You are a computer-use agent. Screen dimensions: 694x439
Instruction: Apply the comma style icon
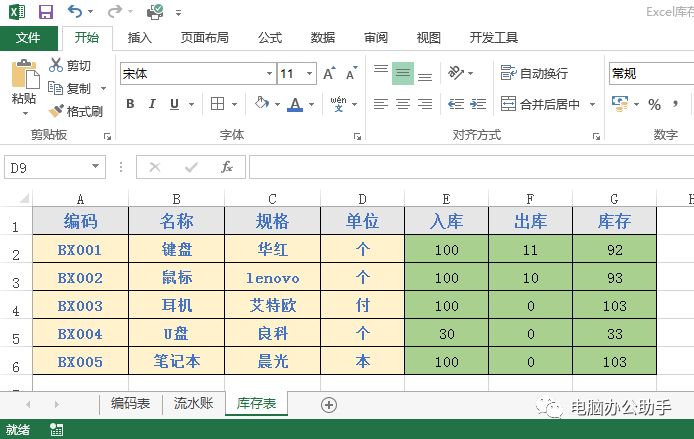pos(675,104)
